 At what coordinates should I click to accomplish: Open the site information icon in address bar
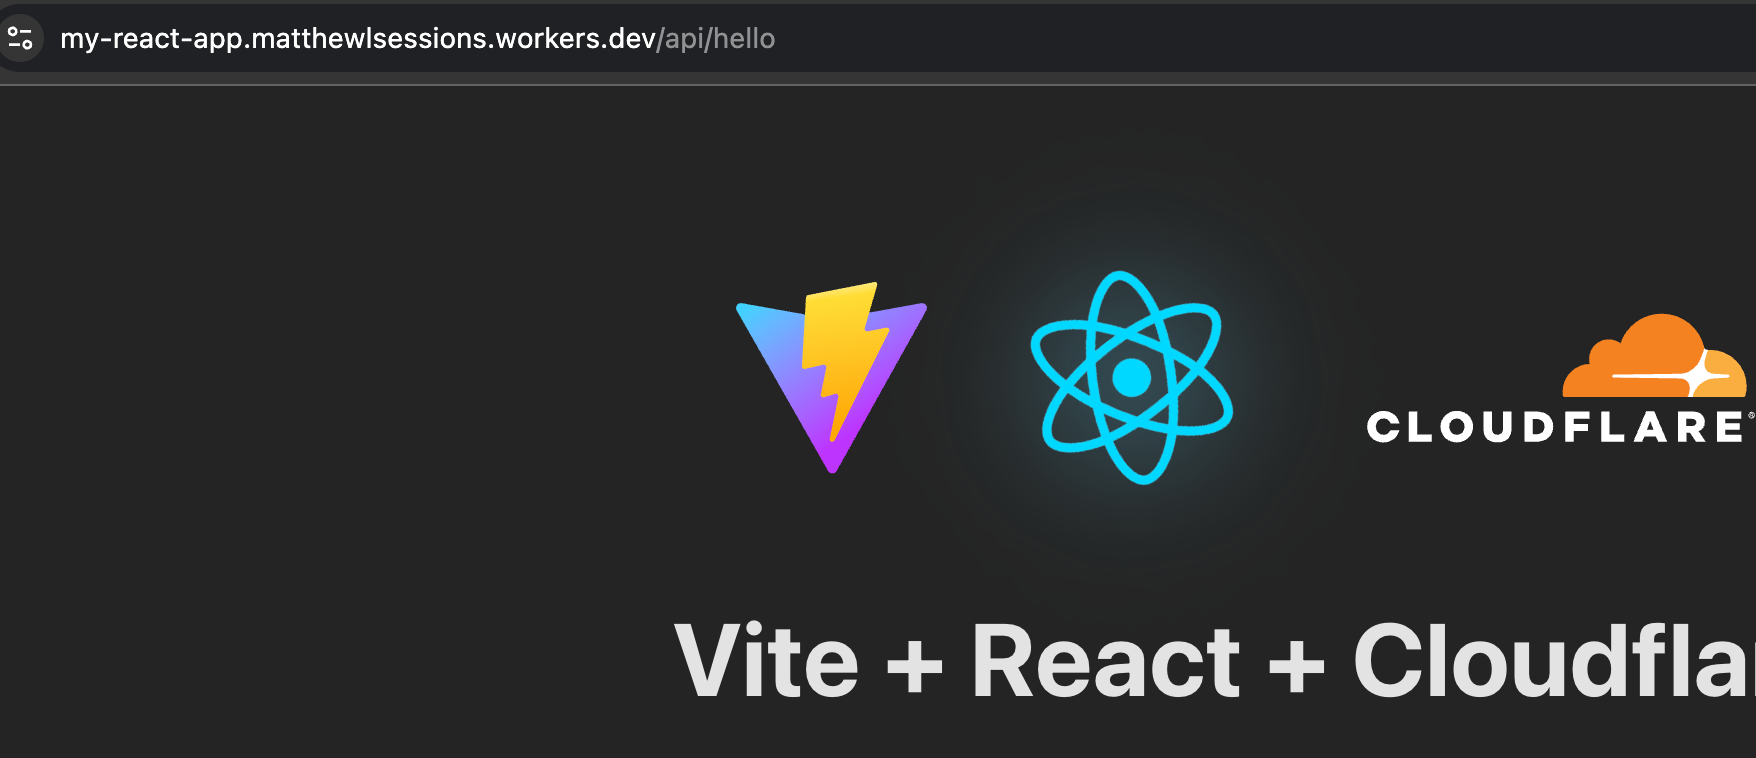(20, 38)
